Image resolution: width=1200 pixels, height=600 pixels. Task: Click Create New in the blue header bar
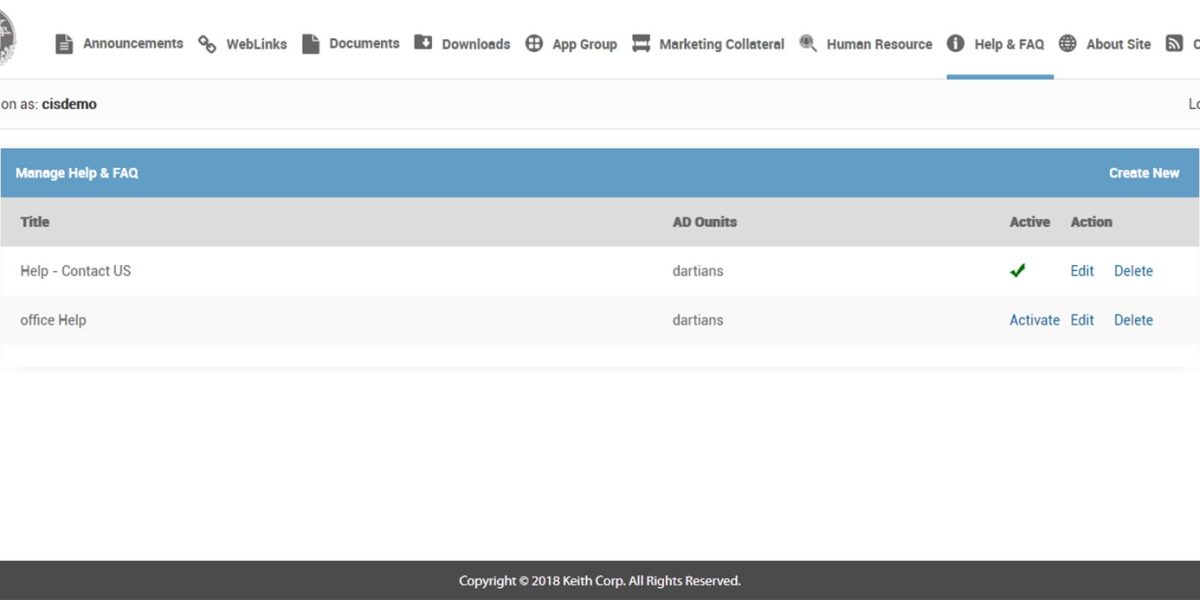pyautogui.click(x=1144, y=172)
